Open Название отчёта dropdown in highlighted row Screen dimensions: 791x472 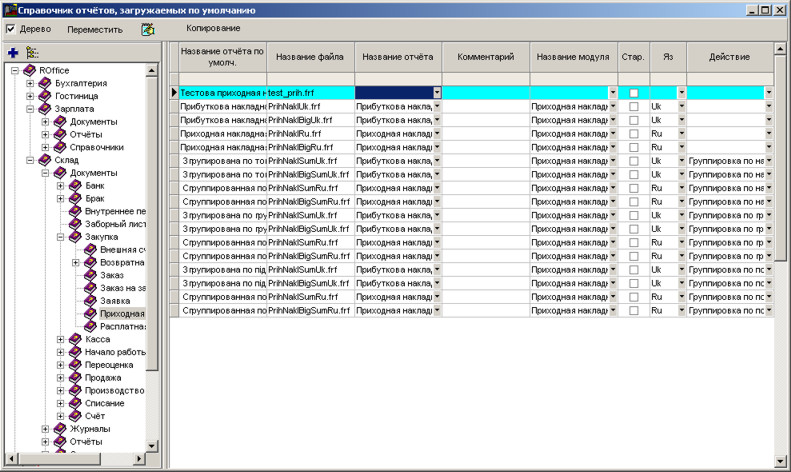tap(436, 93)
